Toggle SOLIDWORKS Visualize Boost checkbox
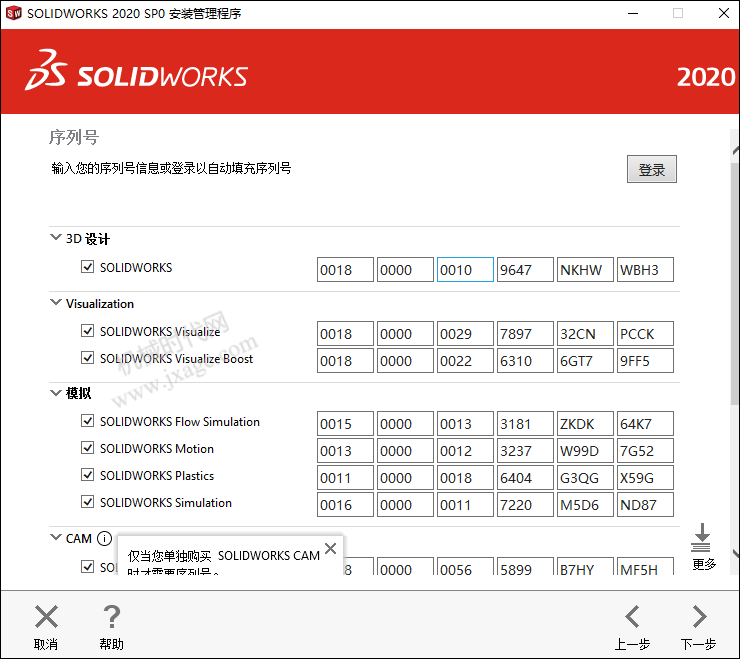Image resolution: width=740 pixels, height=659 pixels. [x=87, y=358]
